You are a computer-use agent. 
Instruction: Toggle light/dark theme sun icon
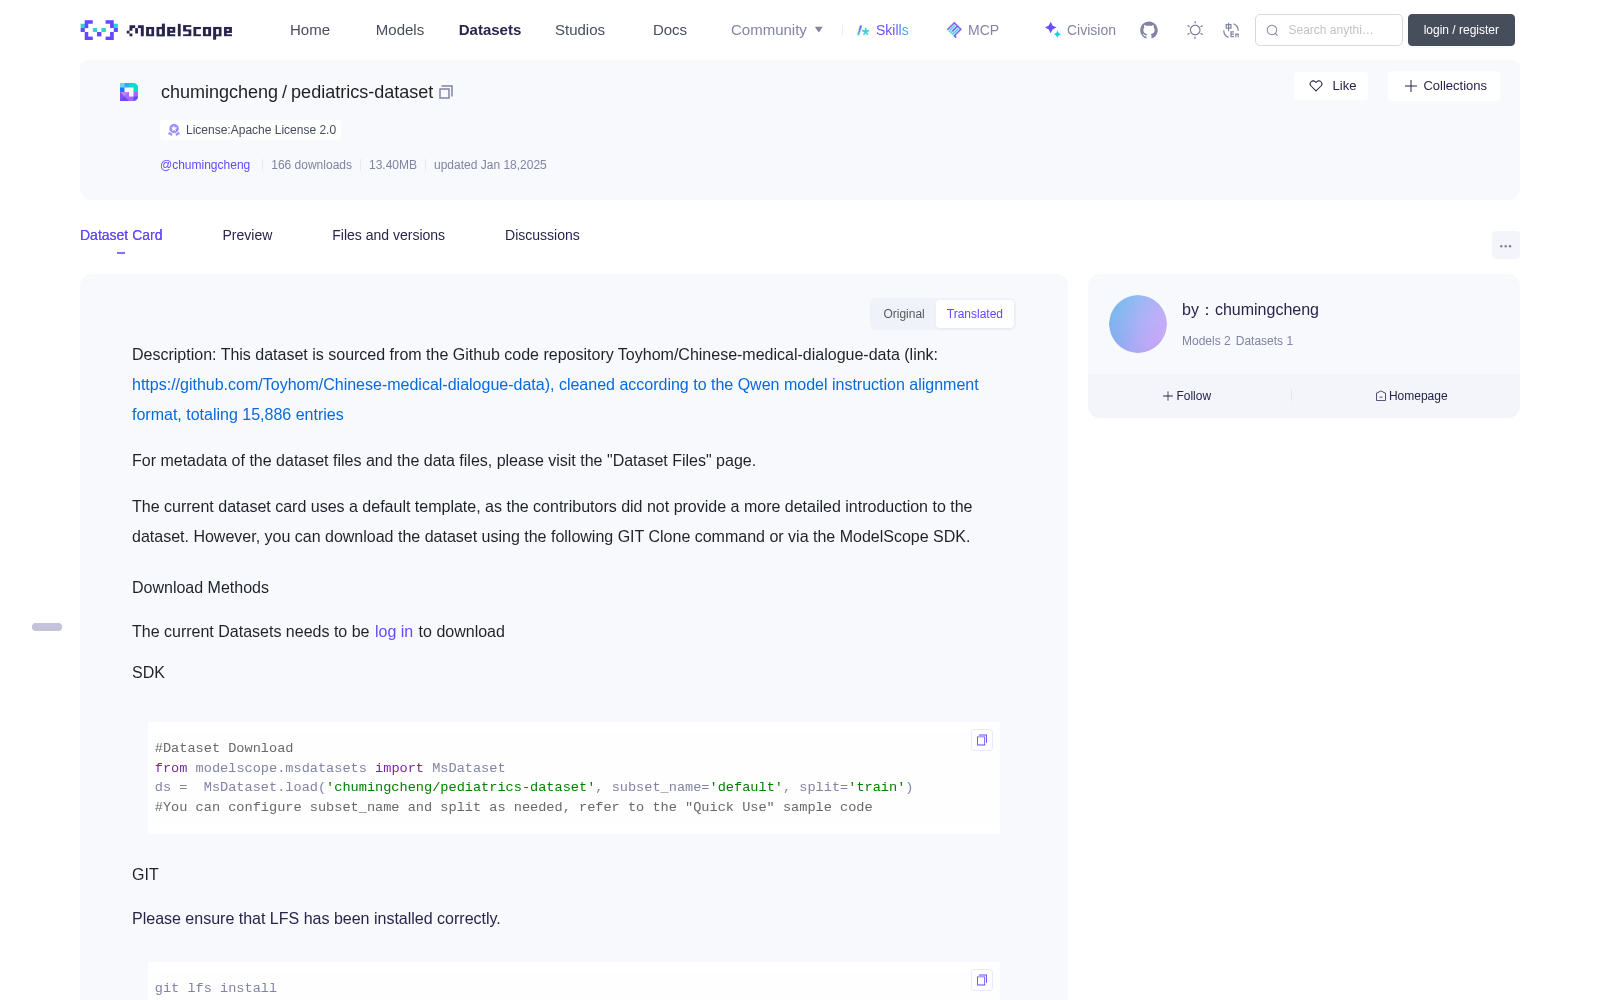pos(1194,30)
